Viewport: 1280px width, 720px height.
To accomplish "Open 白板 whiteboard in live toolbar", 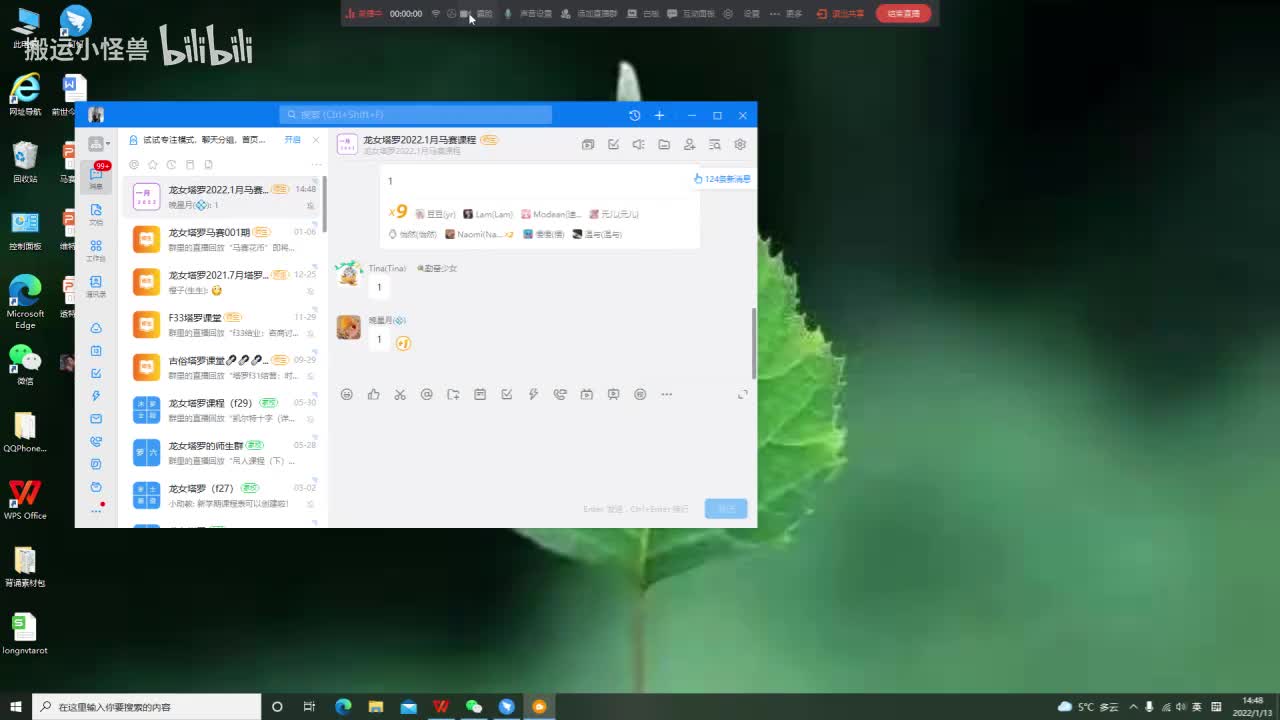I will (643, 13).
